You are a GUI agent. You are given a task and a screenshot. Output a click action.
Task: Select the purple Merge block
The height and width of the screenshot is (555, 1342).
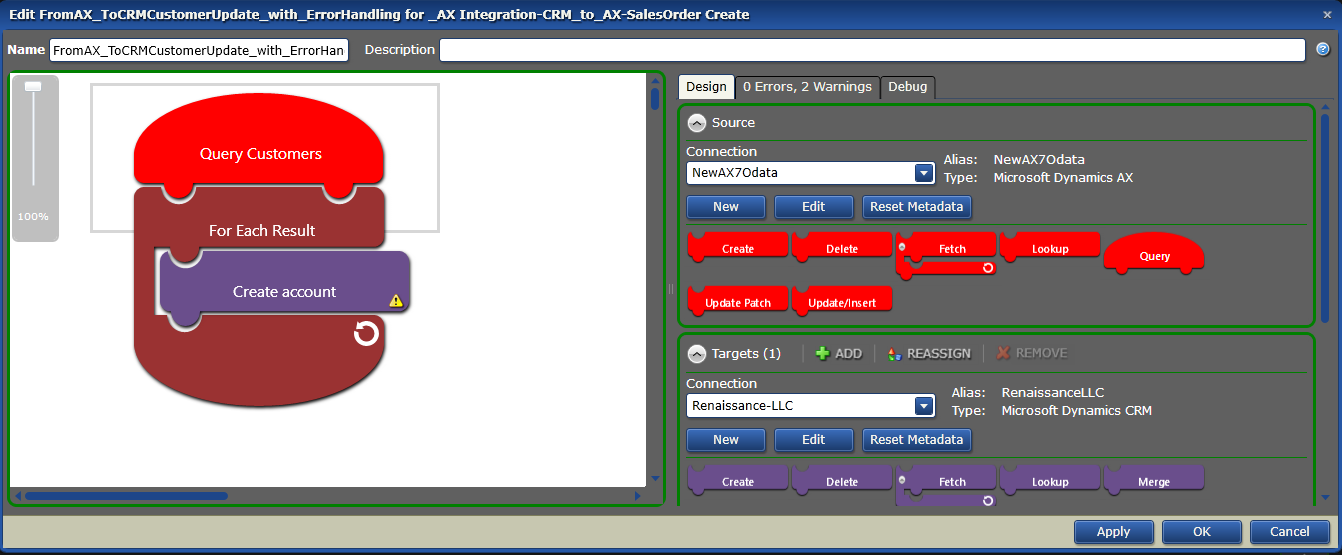(1154, 480)
